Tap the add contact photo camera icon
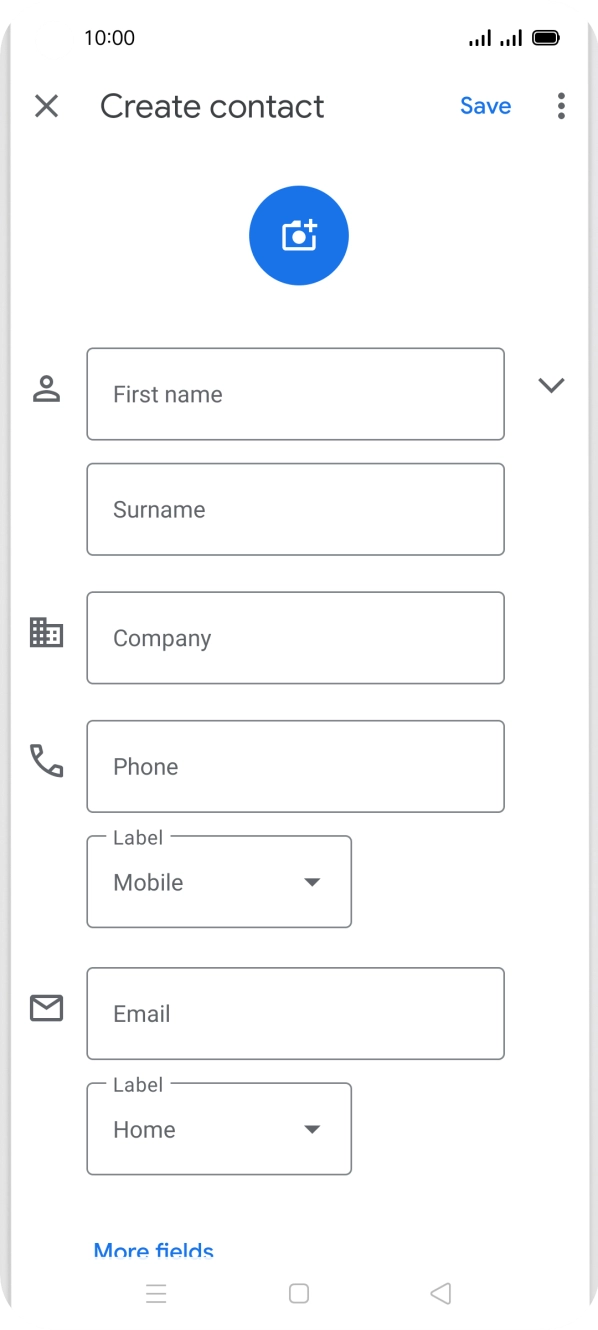The height and width of the screenshot is (1330, 598). point(298,235)
